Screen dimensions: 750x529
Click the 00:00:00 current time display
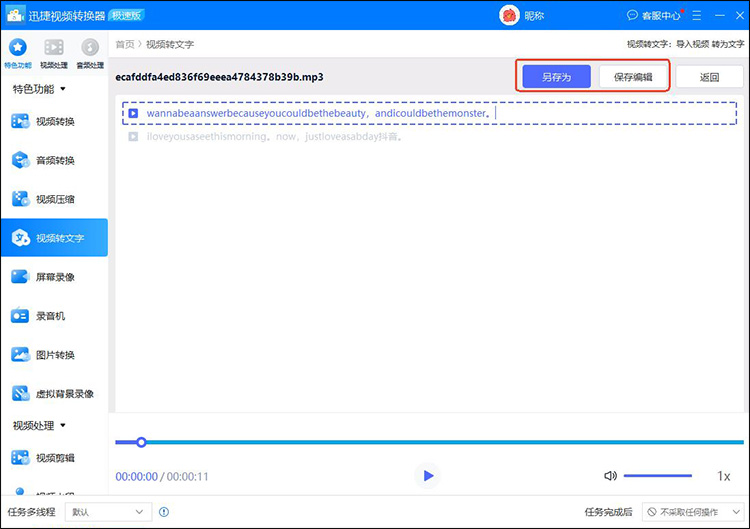click(x=136, y=476)
